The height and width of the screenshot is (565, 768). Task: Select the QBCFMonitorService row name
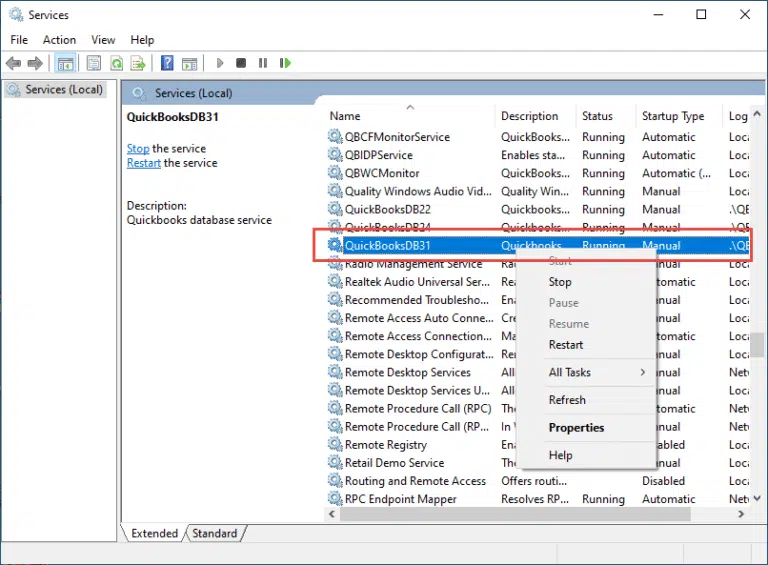point(397,137)
